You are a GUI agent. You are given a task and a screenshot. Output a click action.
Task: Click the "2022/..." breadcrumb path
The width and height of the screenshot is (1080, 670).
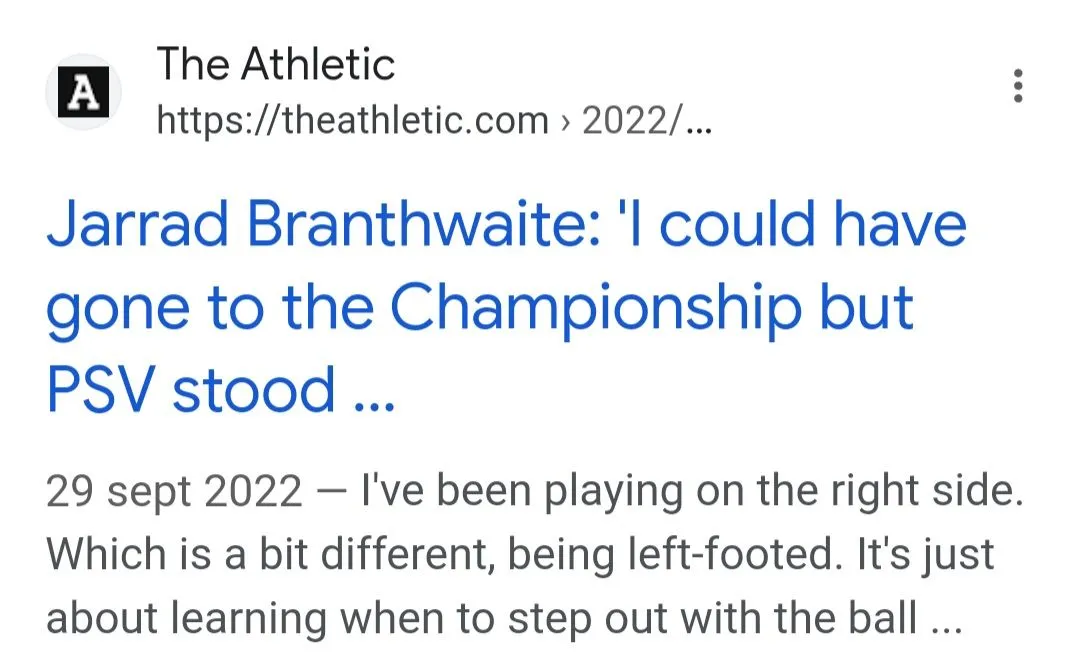pos(646,122)
